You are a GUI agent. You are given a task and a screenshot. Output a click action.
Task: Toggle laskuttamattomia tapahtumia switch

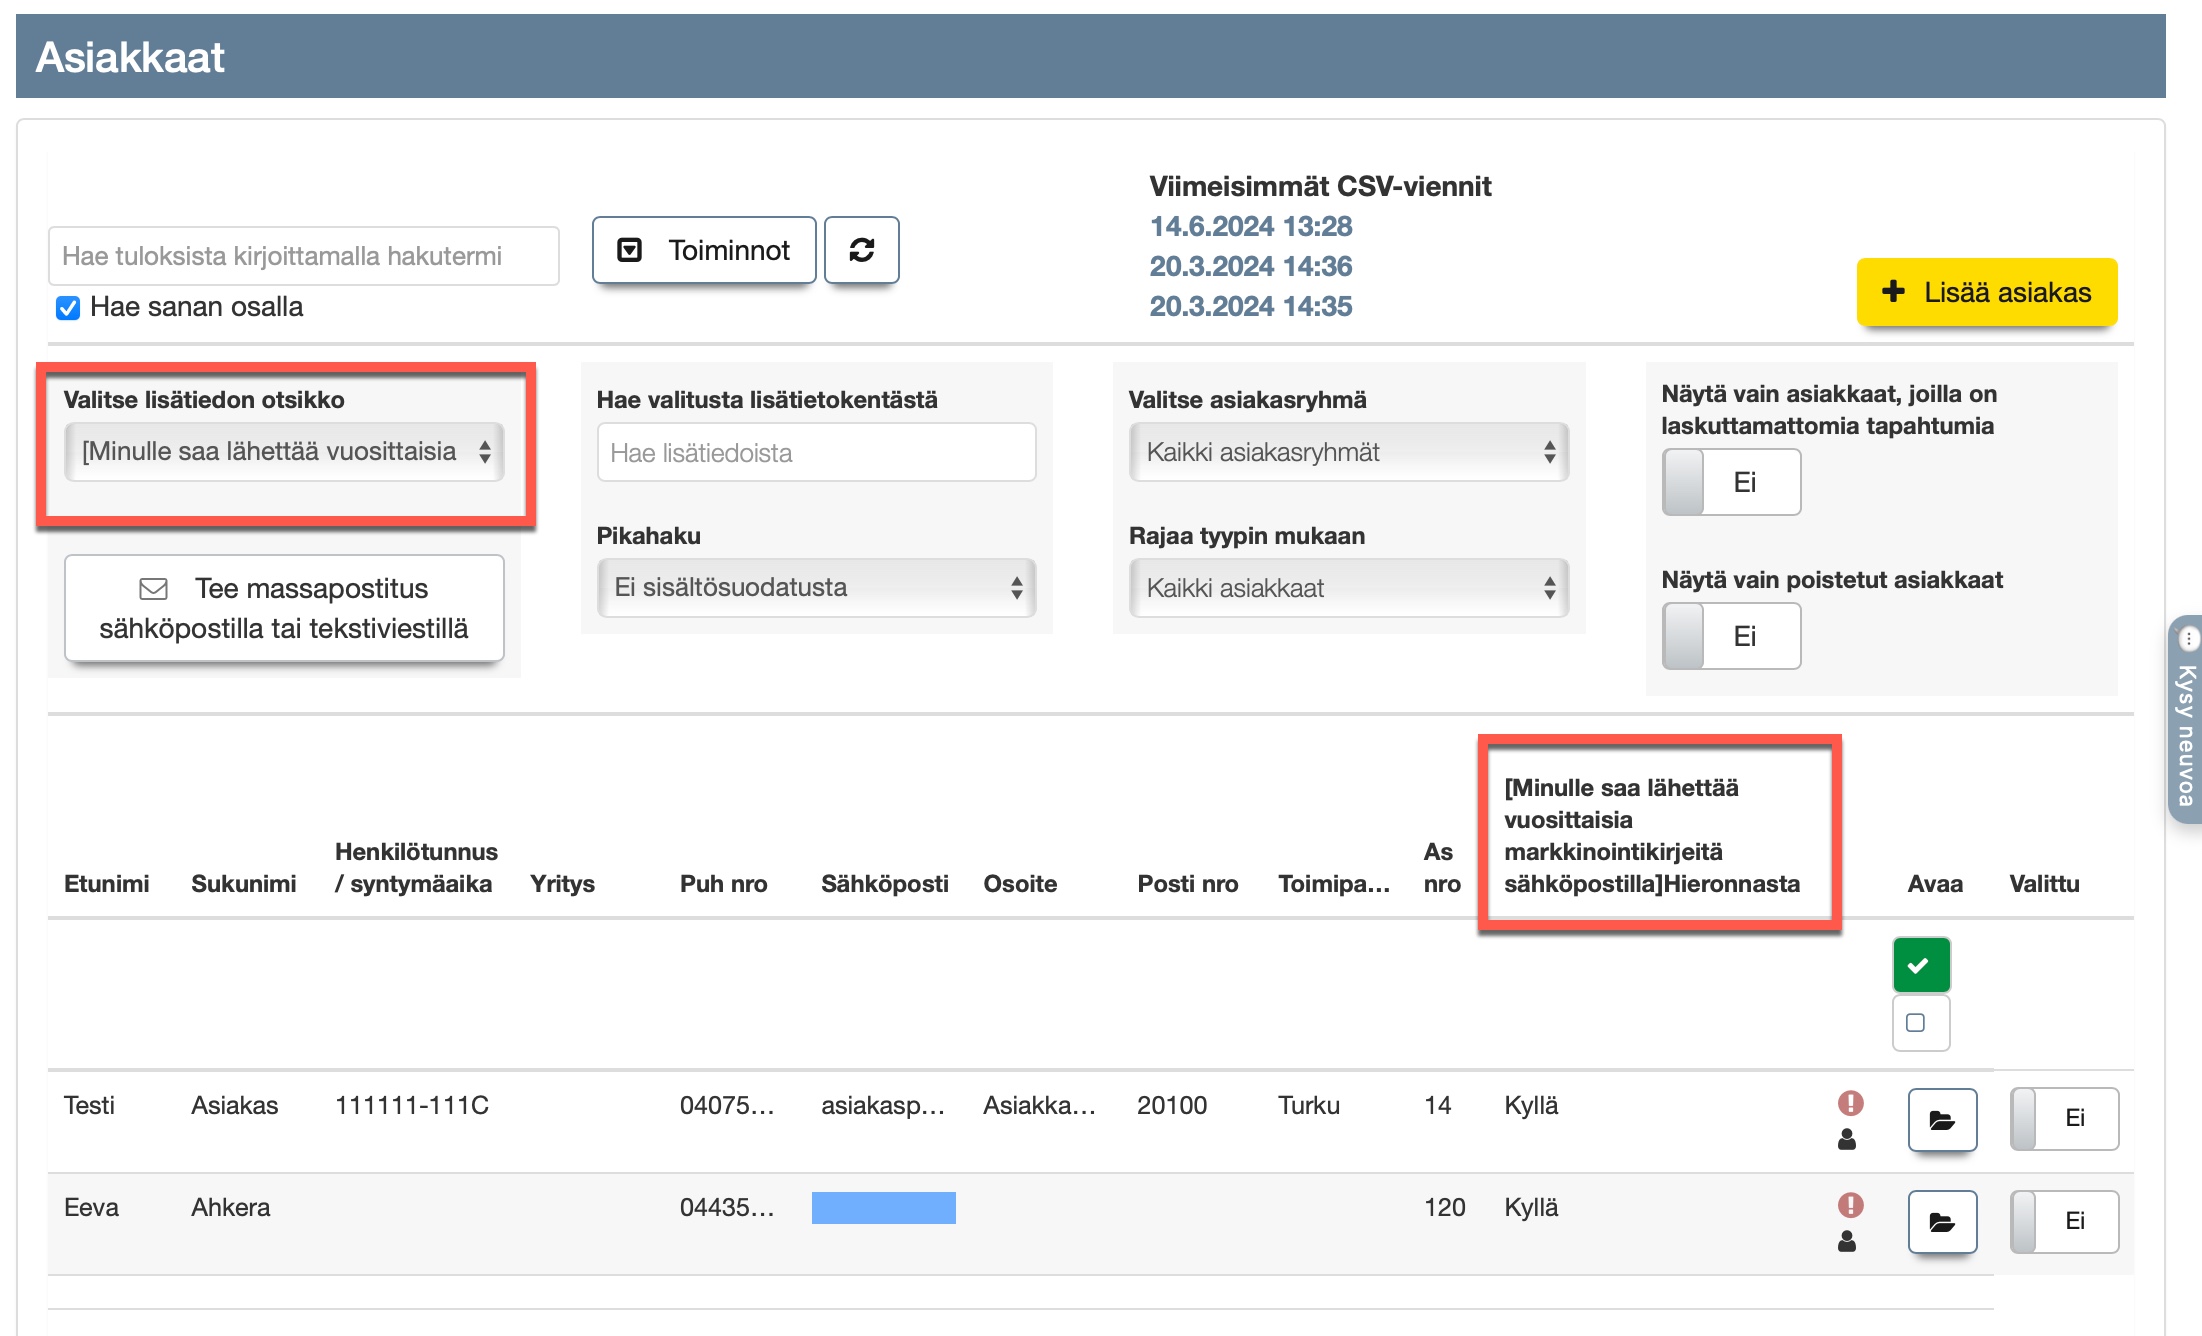pos(1731,482)
